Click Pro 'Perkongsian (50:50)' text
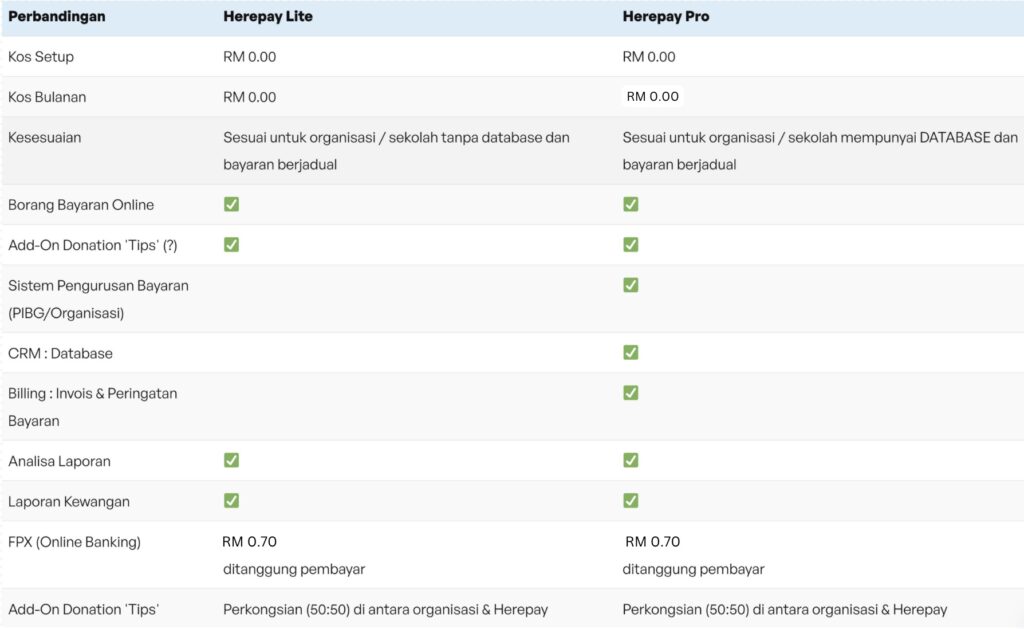1024x629 pixels. click(784, 609)
